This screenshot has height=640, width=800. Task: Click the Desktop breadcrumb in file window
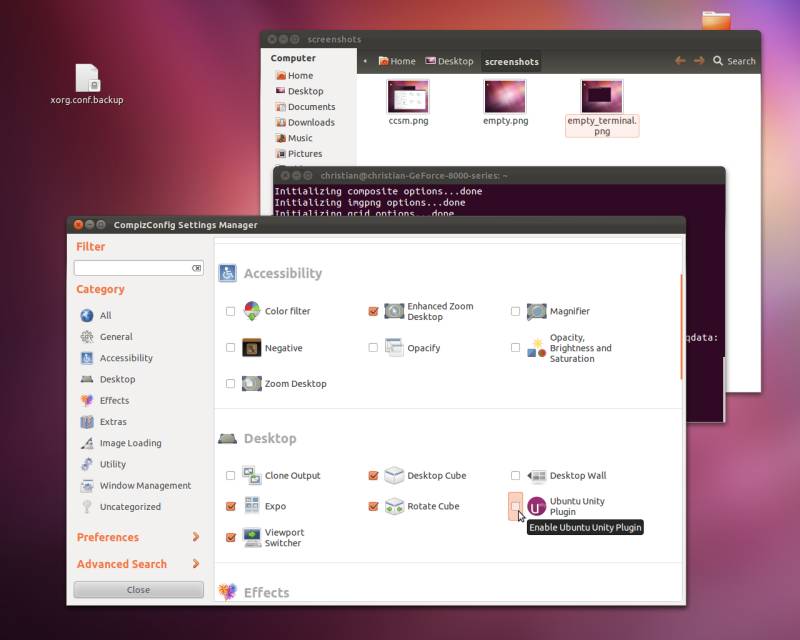[449, 61]
